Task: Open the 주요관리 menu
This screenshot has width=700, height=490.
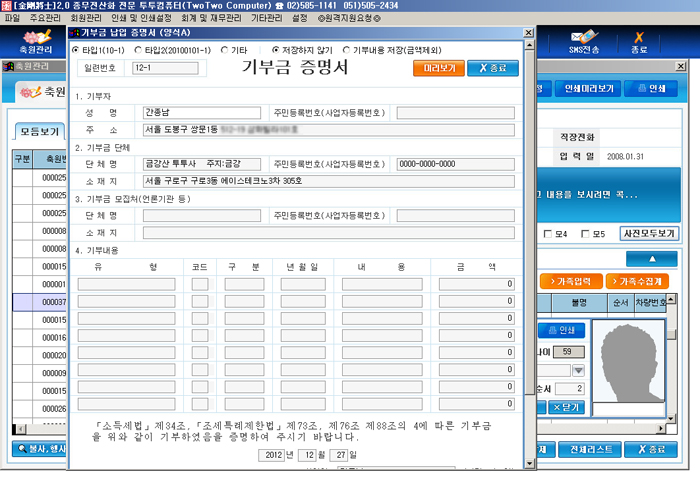Action: coord(45,18)
